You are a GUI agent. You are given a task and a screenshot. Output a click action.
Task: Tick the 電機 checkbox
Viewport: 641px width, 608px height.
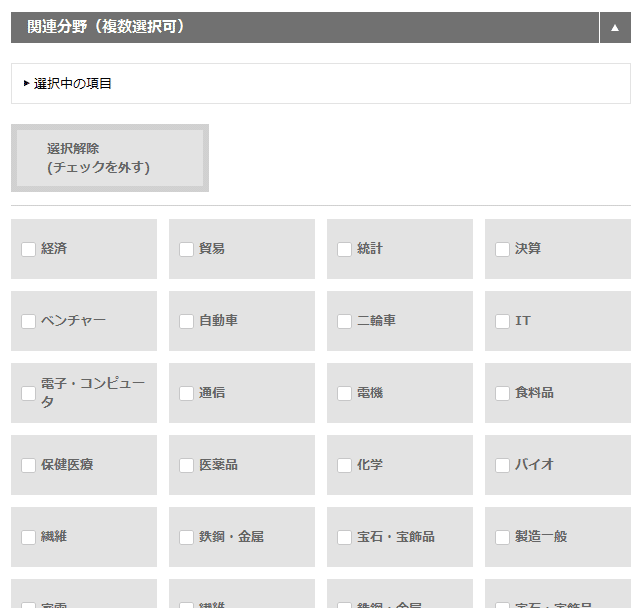click(344, 393)
